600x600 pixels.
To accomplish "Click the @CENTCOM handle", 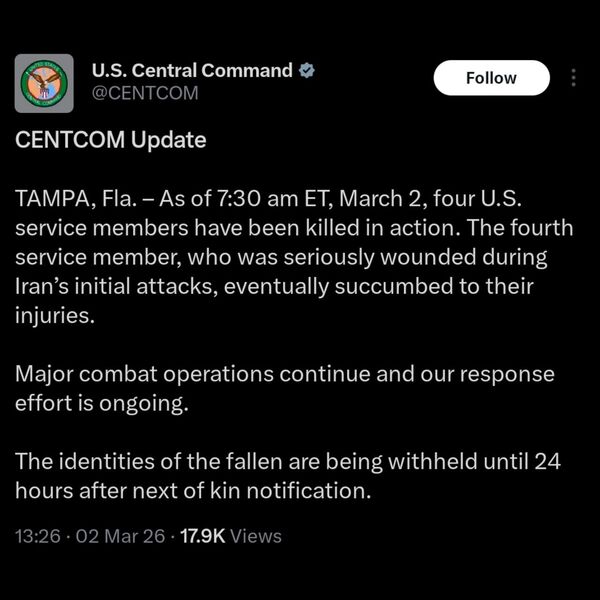I will 145,93.
